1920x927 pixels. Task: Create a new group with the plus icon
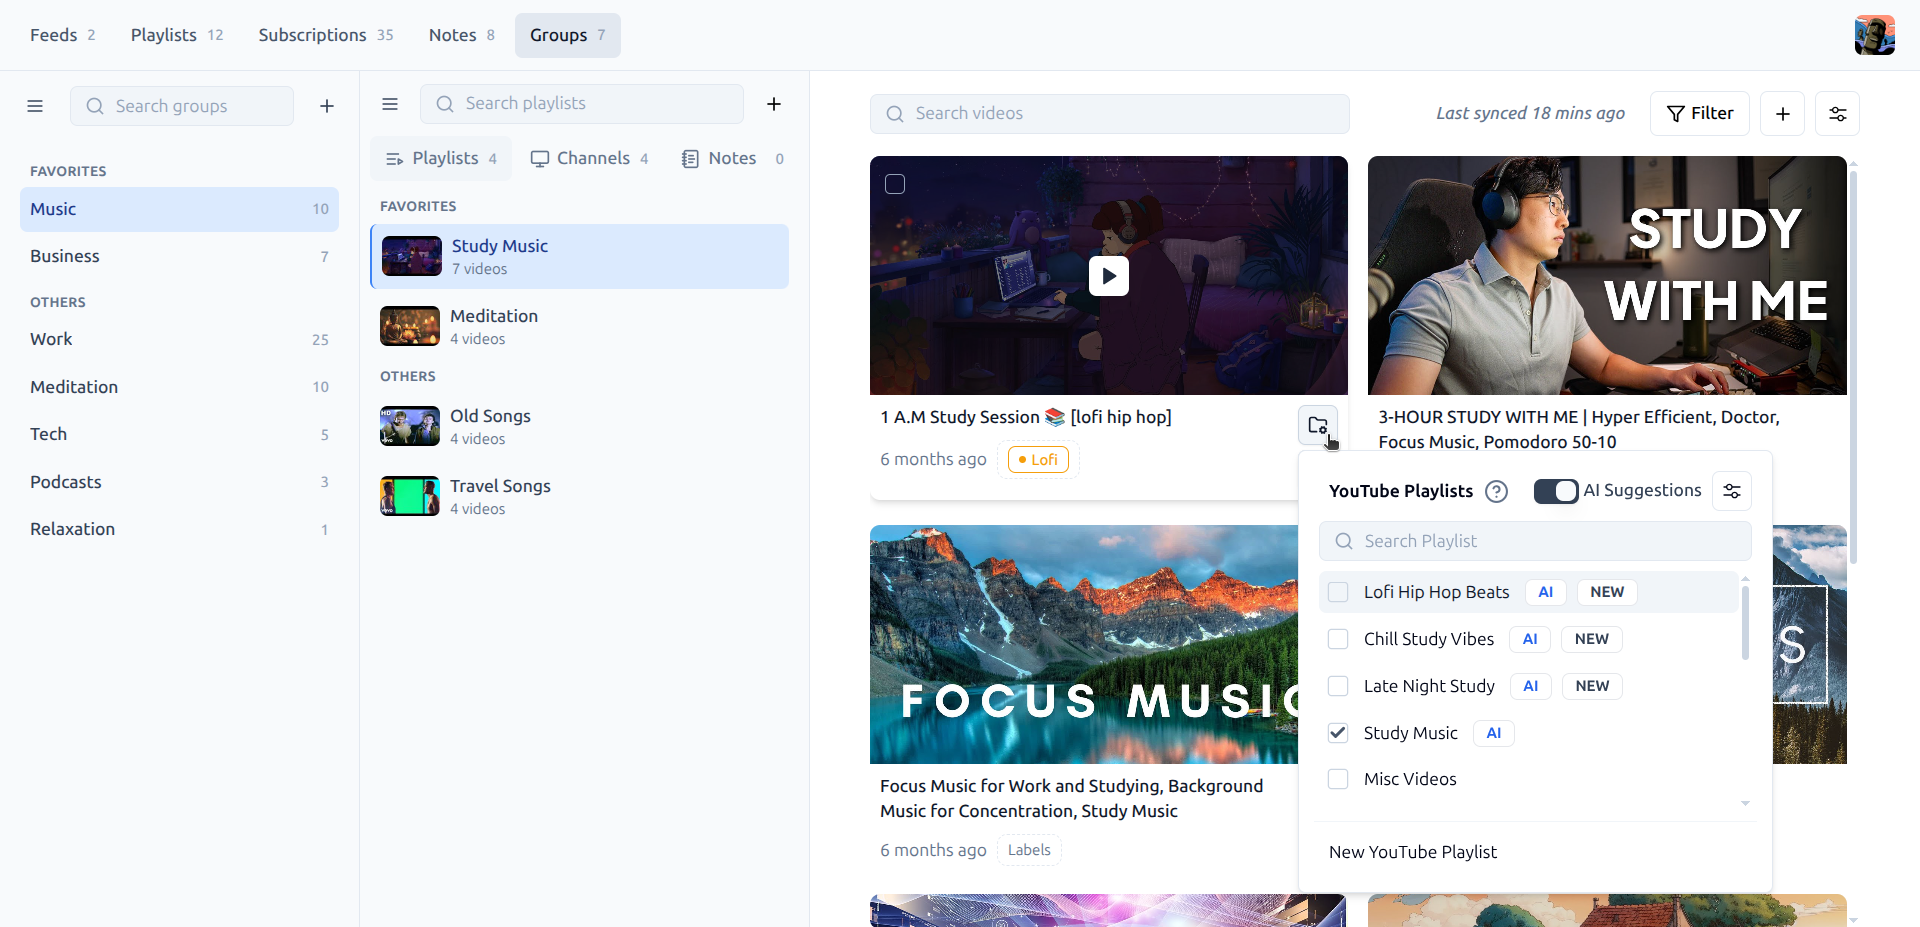pyautogui.click(x=326, y=105)
